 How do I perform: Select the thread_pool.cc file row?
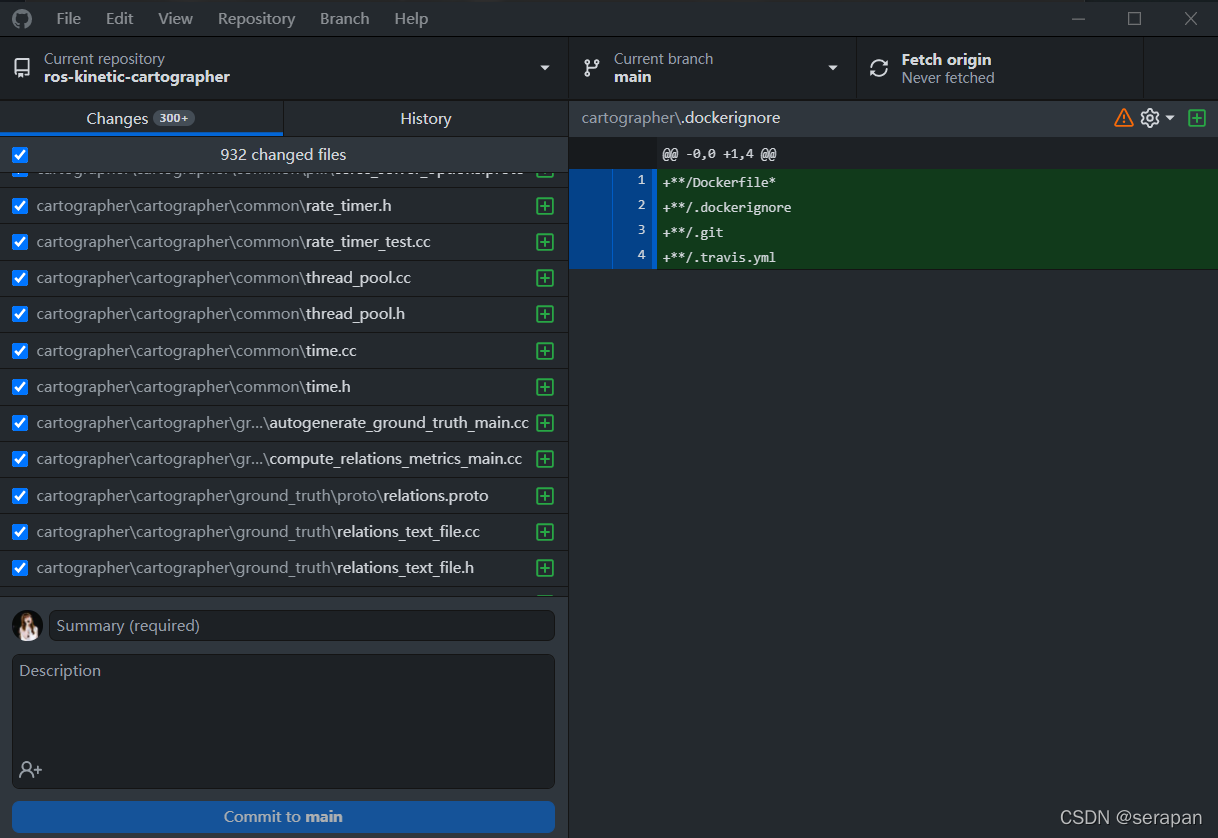pyautogui.click(x=284, y=278)
